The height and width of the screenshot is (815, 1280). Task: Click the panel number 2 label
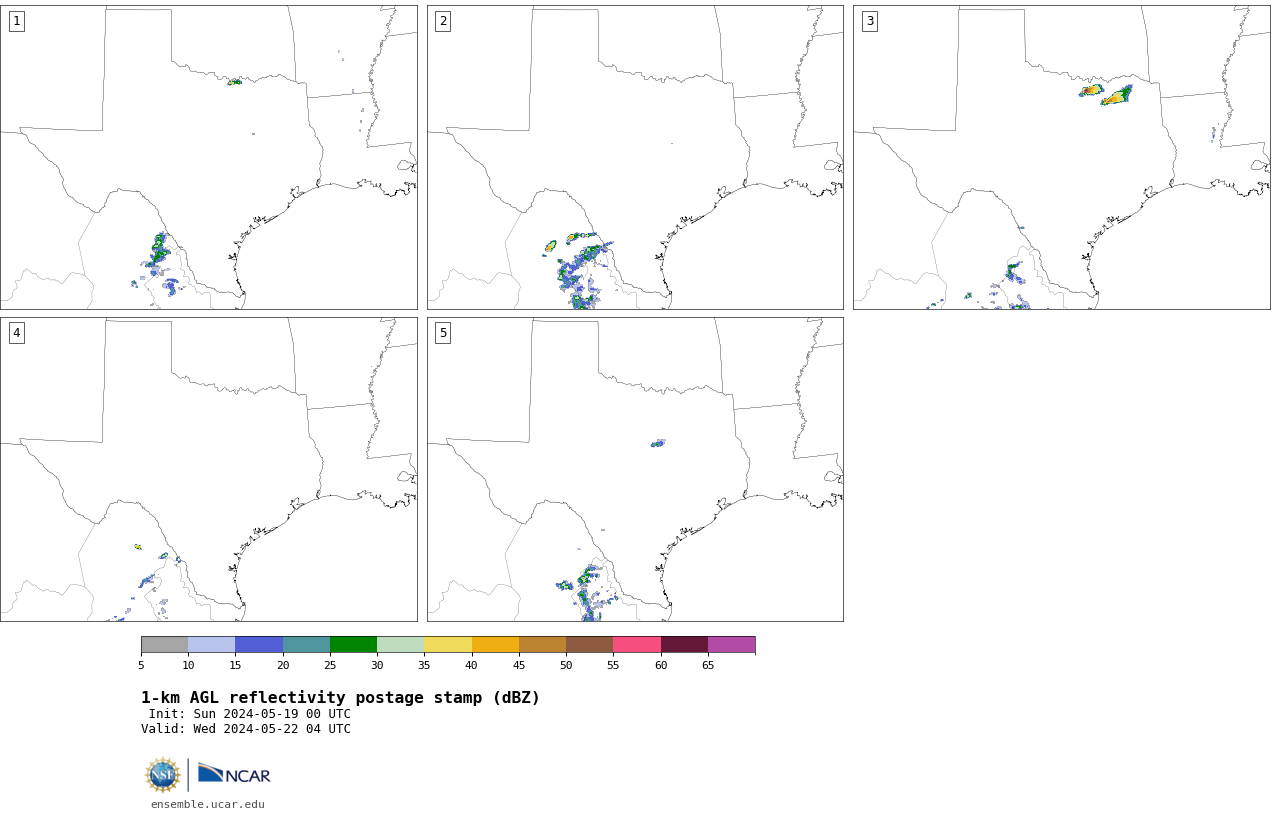pyautogui.click(x=443, y=21)
